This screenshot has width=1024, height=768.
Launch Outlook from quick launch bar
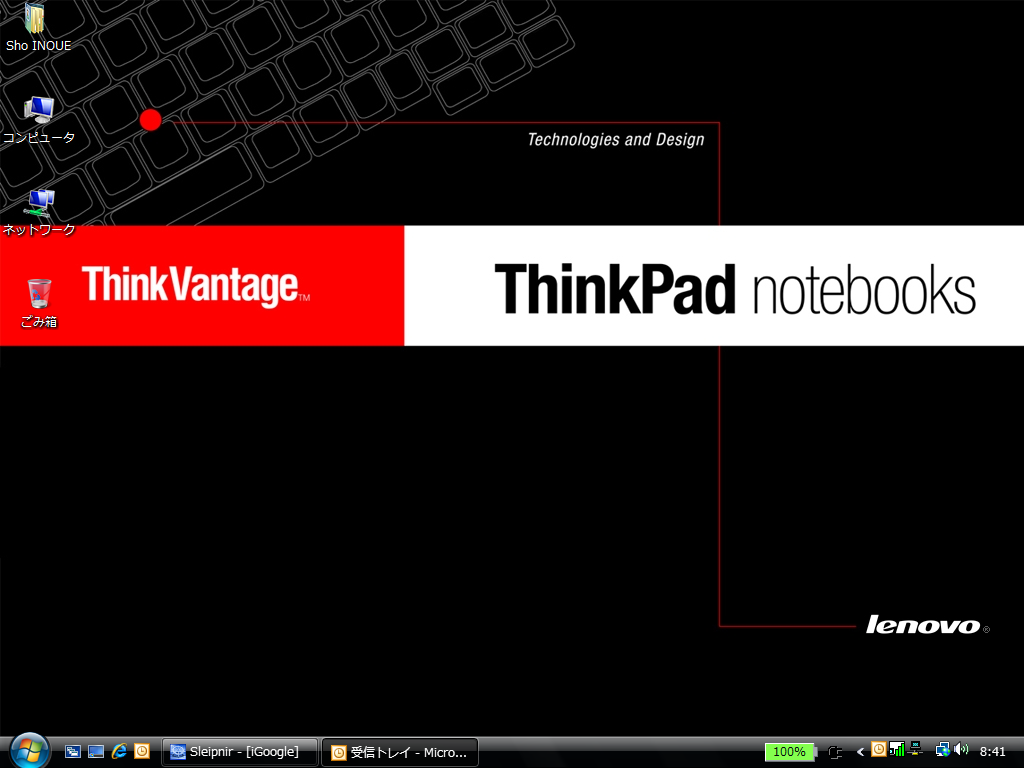142,752
